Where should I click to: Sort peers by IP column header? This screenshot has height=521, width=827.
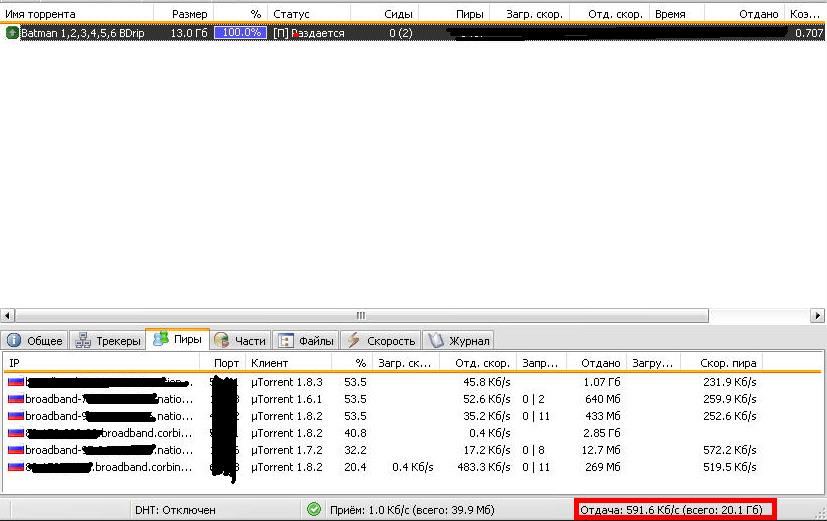tap(101, 363)
